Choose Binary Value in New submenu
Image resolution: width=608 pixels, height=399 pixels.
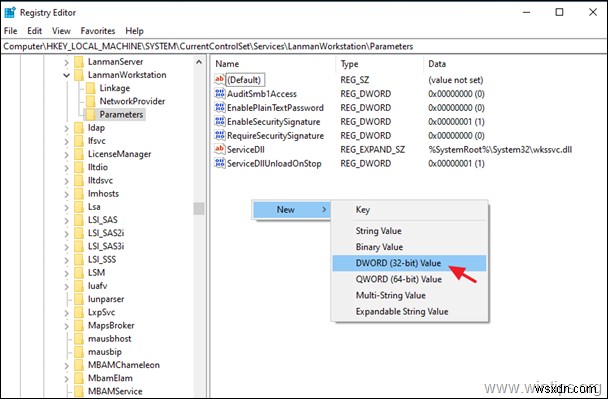click(x=409, y=247)
